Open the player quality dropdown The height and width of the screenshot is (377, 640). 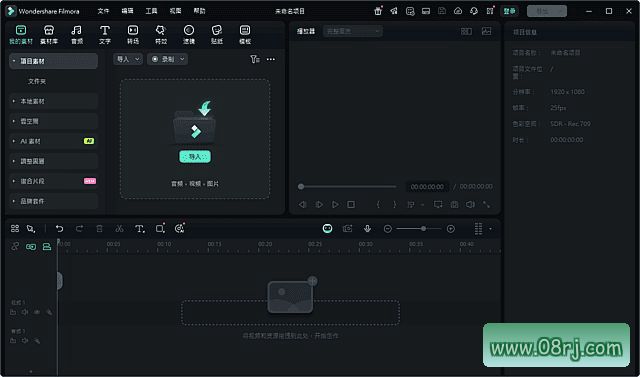tap(353, 31)
